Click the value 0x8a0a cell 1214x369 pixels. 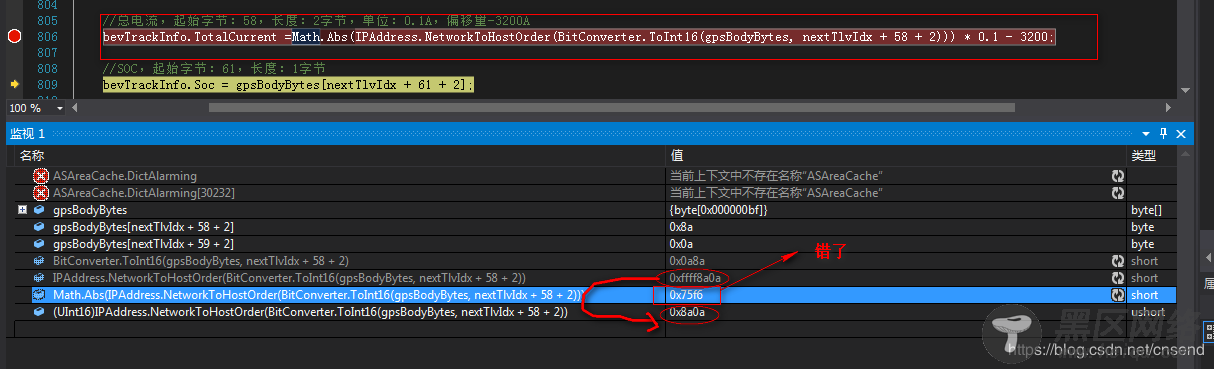tap(688, 312)
